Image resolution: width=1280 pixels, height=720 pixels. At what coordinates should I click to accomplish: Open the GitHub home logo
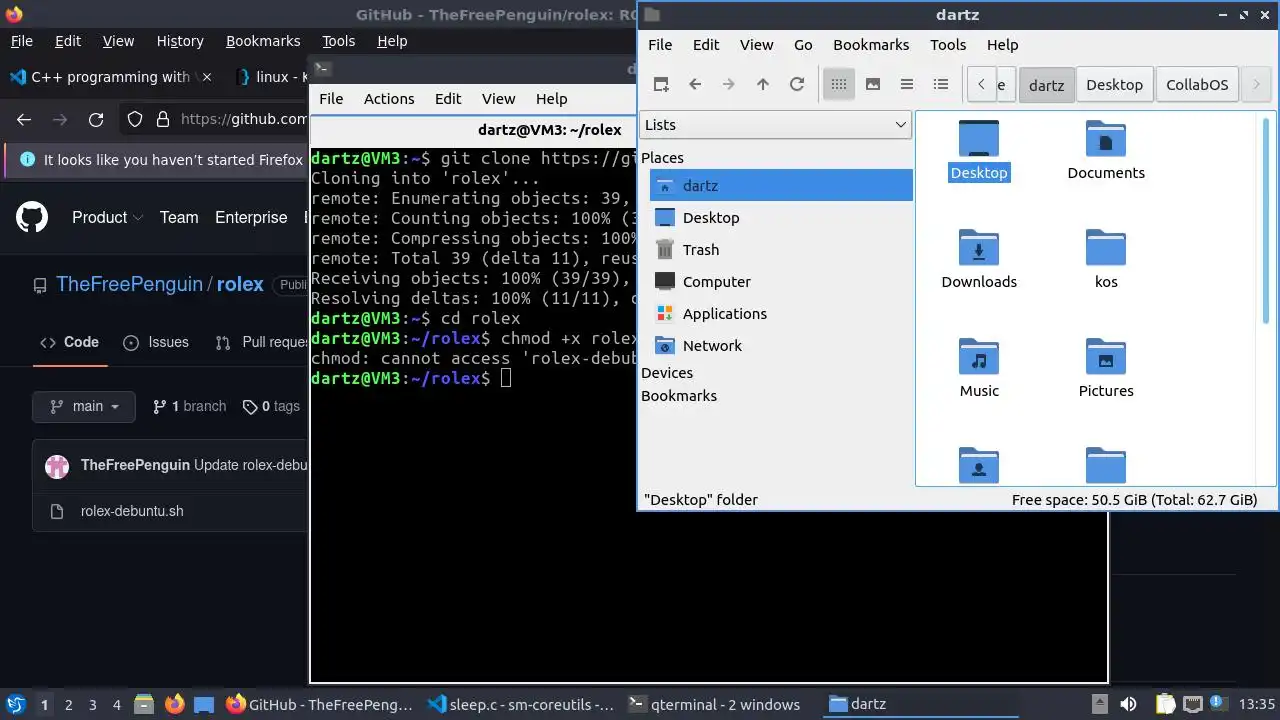point(32,217)
